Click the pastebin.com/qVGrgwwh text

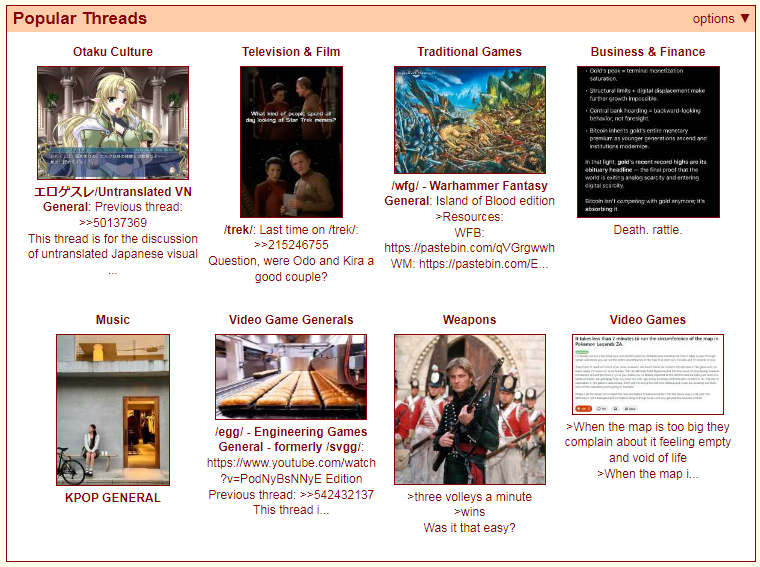(469, 248)
